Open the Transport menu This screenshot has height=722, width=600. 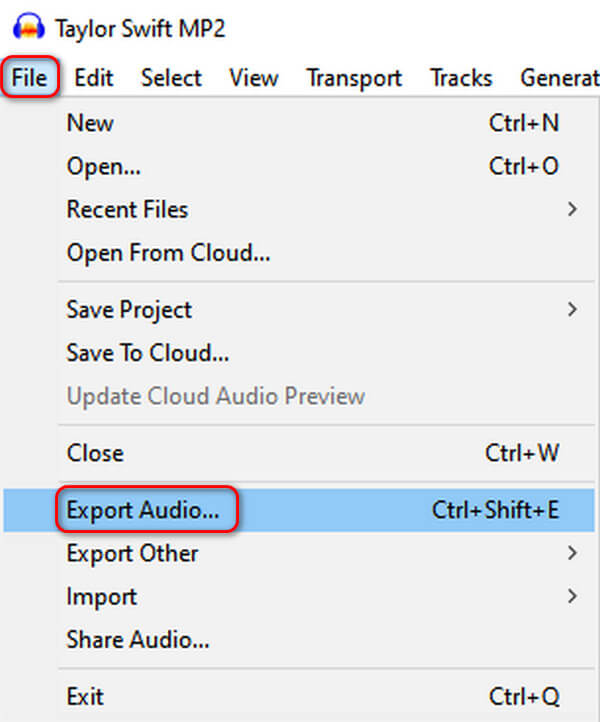click(x=354, y=77)
